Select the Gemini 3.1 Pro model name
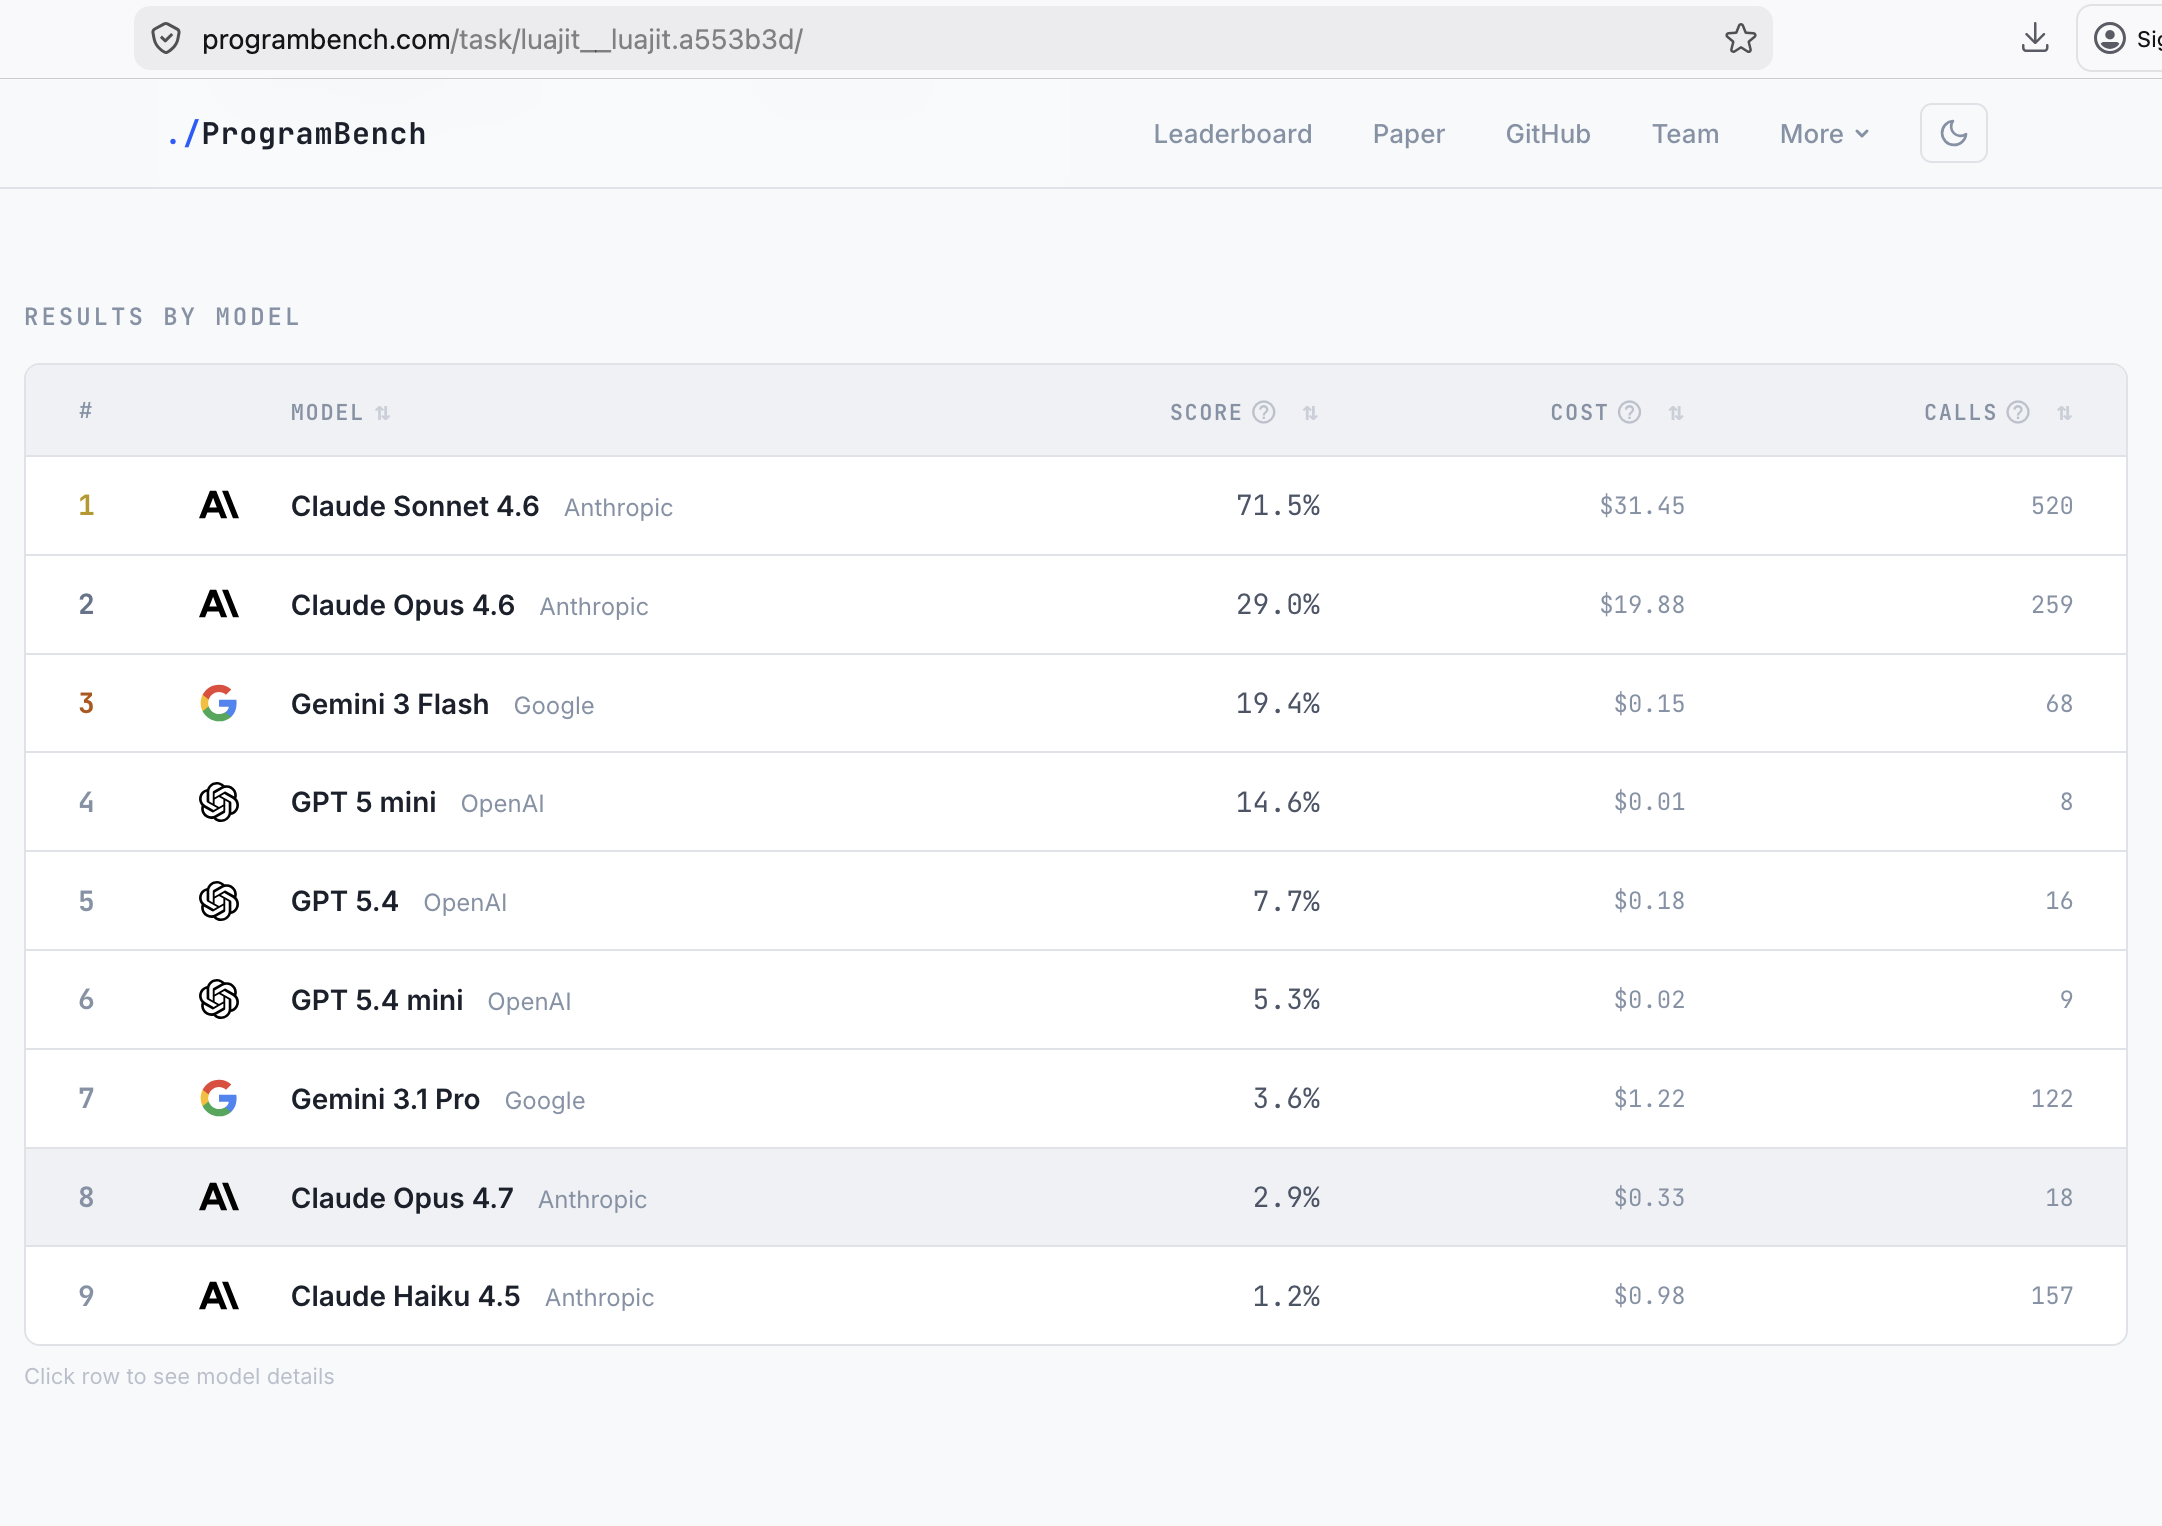Image resolution: width=2162 pixels, height=1526 pixels. (x=385, y=1099)
